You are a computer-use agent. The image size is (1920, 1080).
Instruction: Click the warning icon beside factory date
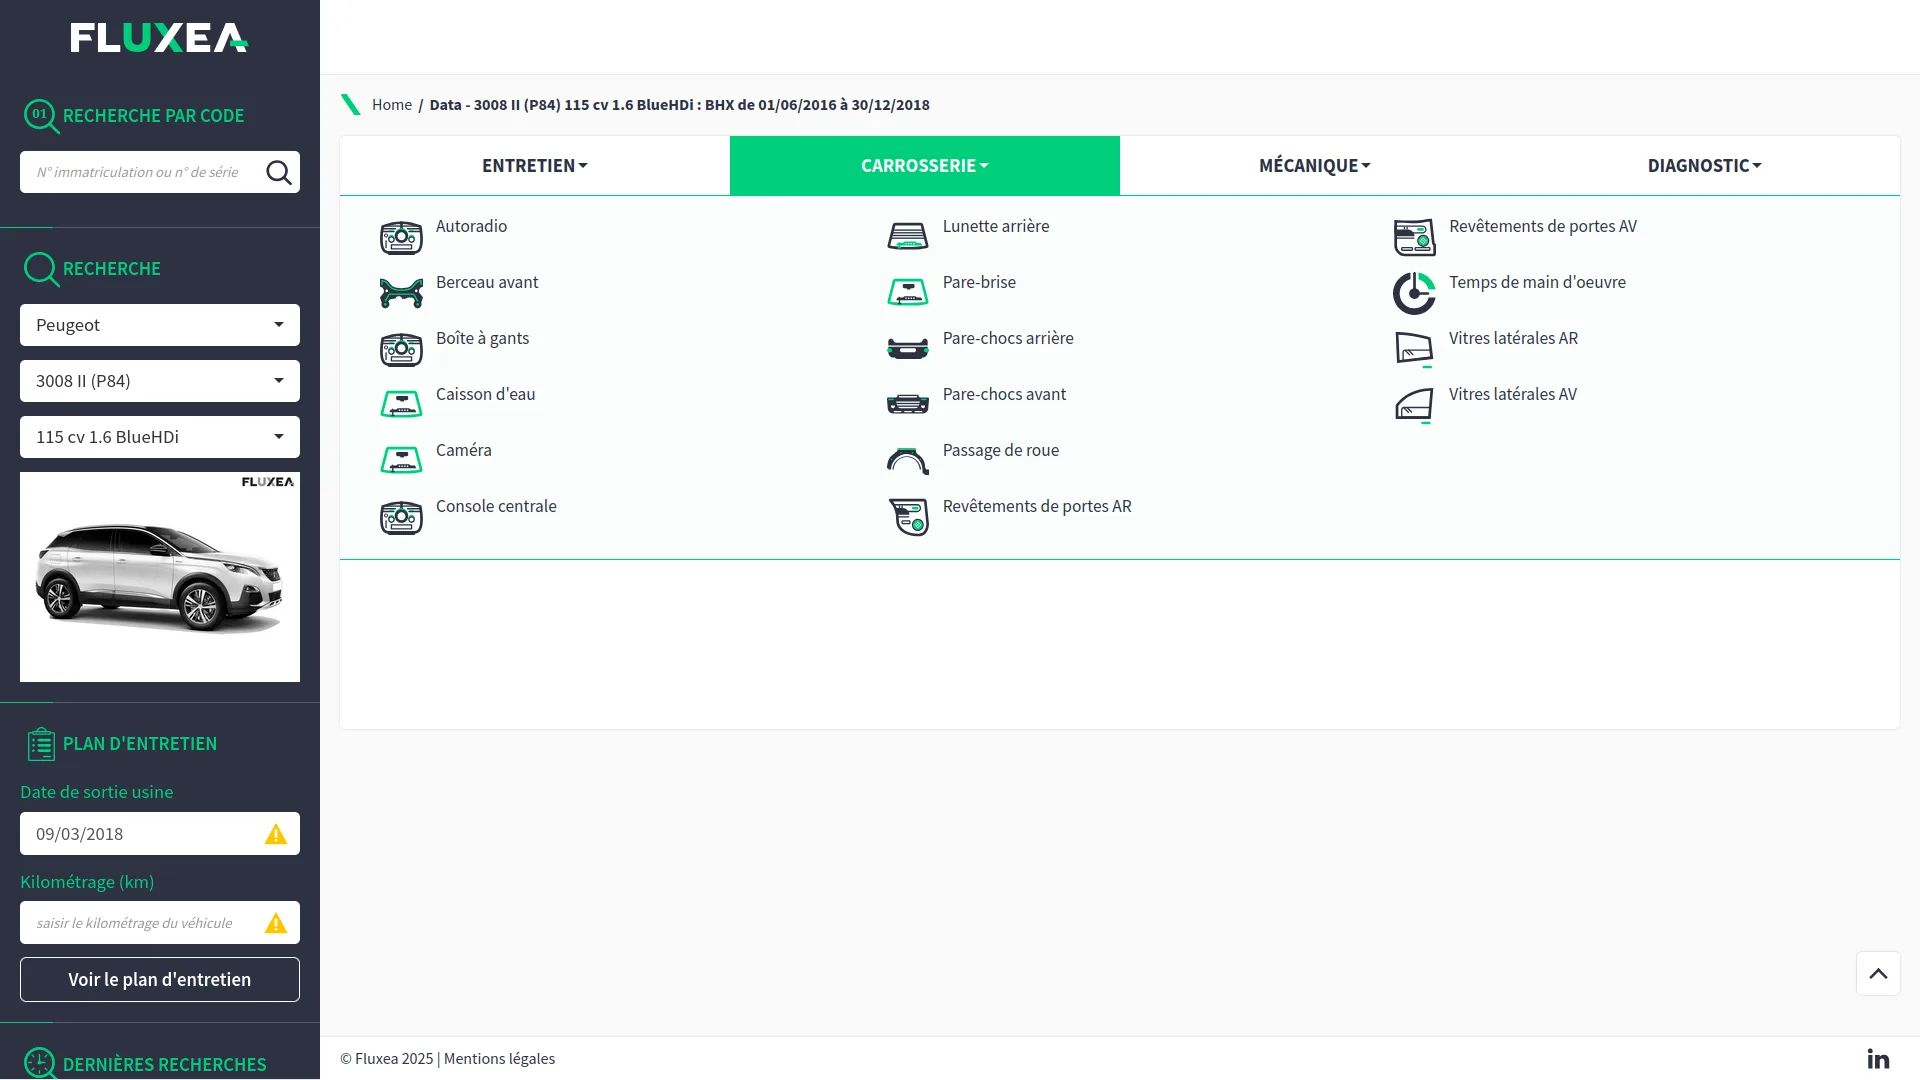pos(276,834)
